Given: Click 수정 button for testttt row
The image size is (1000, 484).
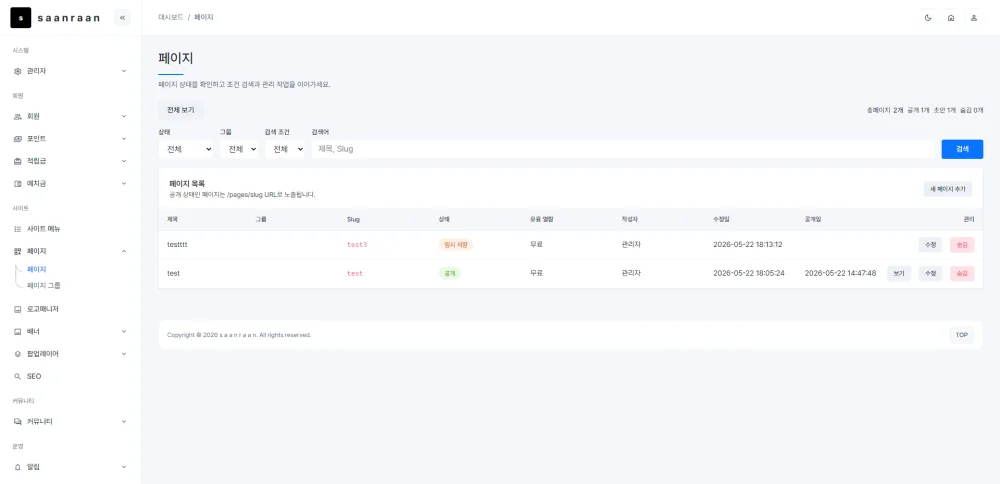Looking at the screenshot, I should click(930, 245).
